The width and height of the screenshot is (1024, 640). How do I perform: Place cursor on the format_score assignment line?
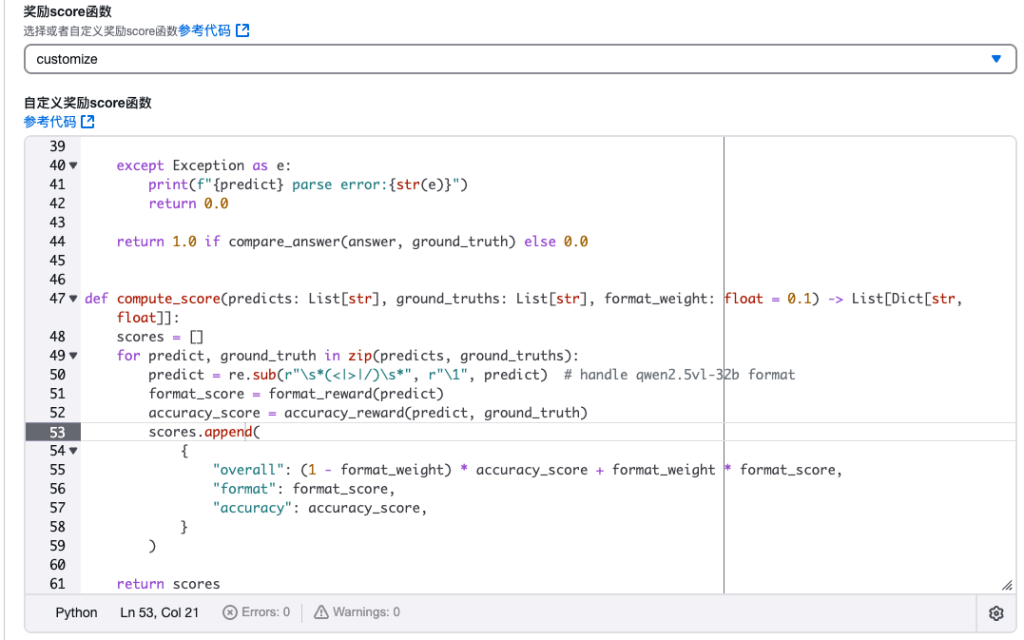click(296, 394)
